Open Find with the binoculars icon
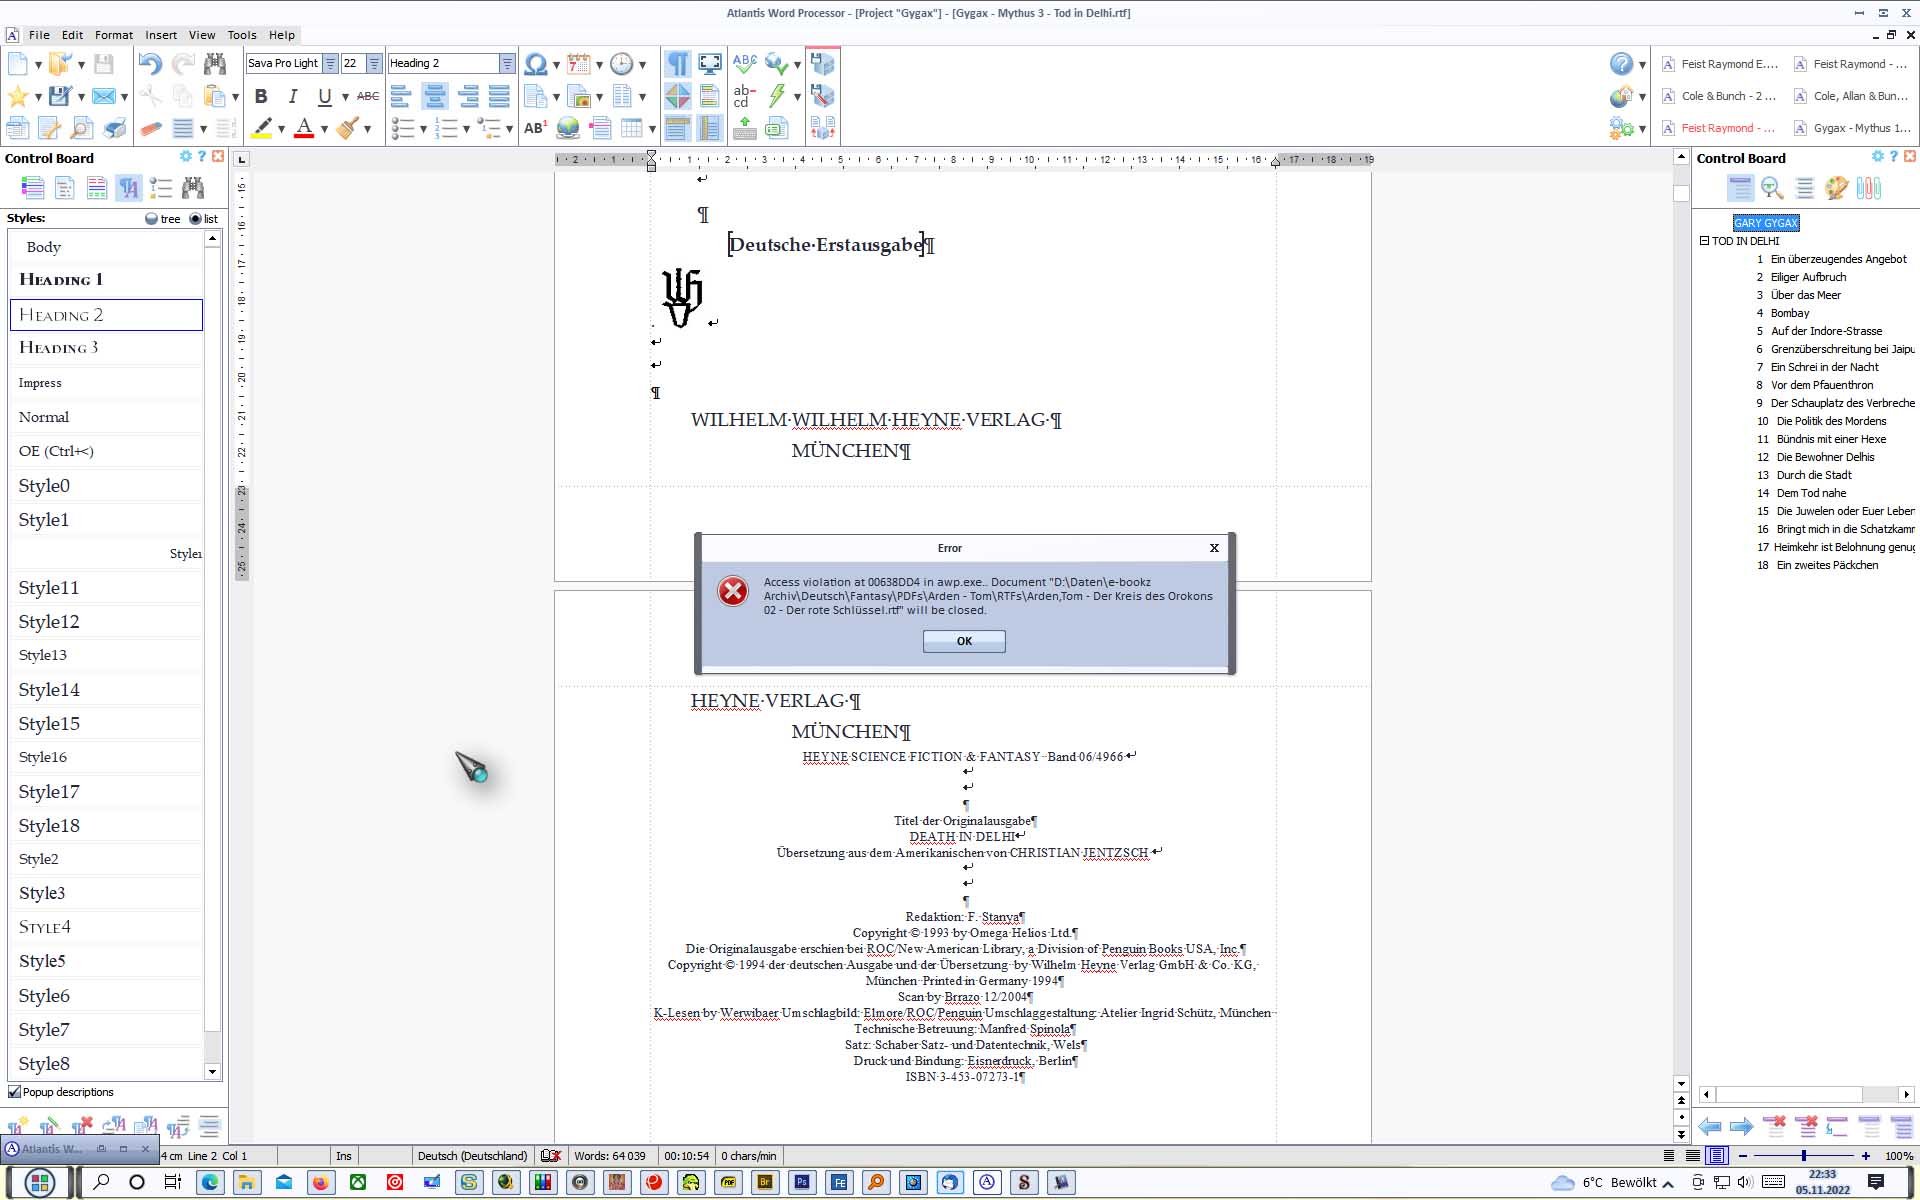 click(x=215, y=64)
